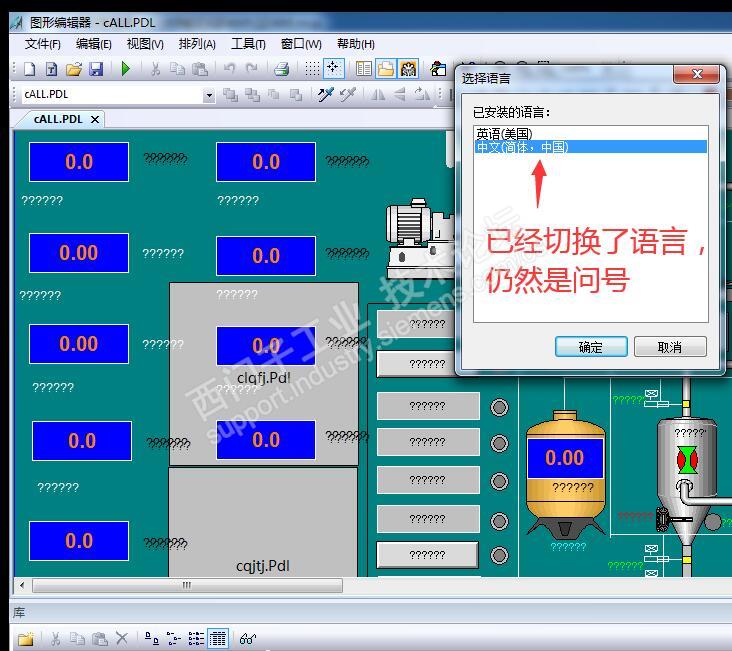
Task: Click the bring to front layer icon
Action: 230,95
